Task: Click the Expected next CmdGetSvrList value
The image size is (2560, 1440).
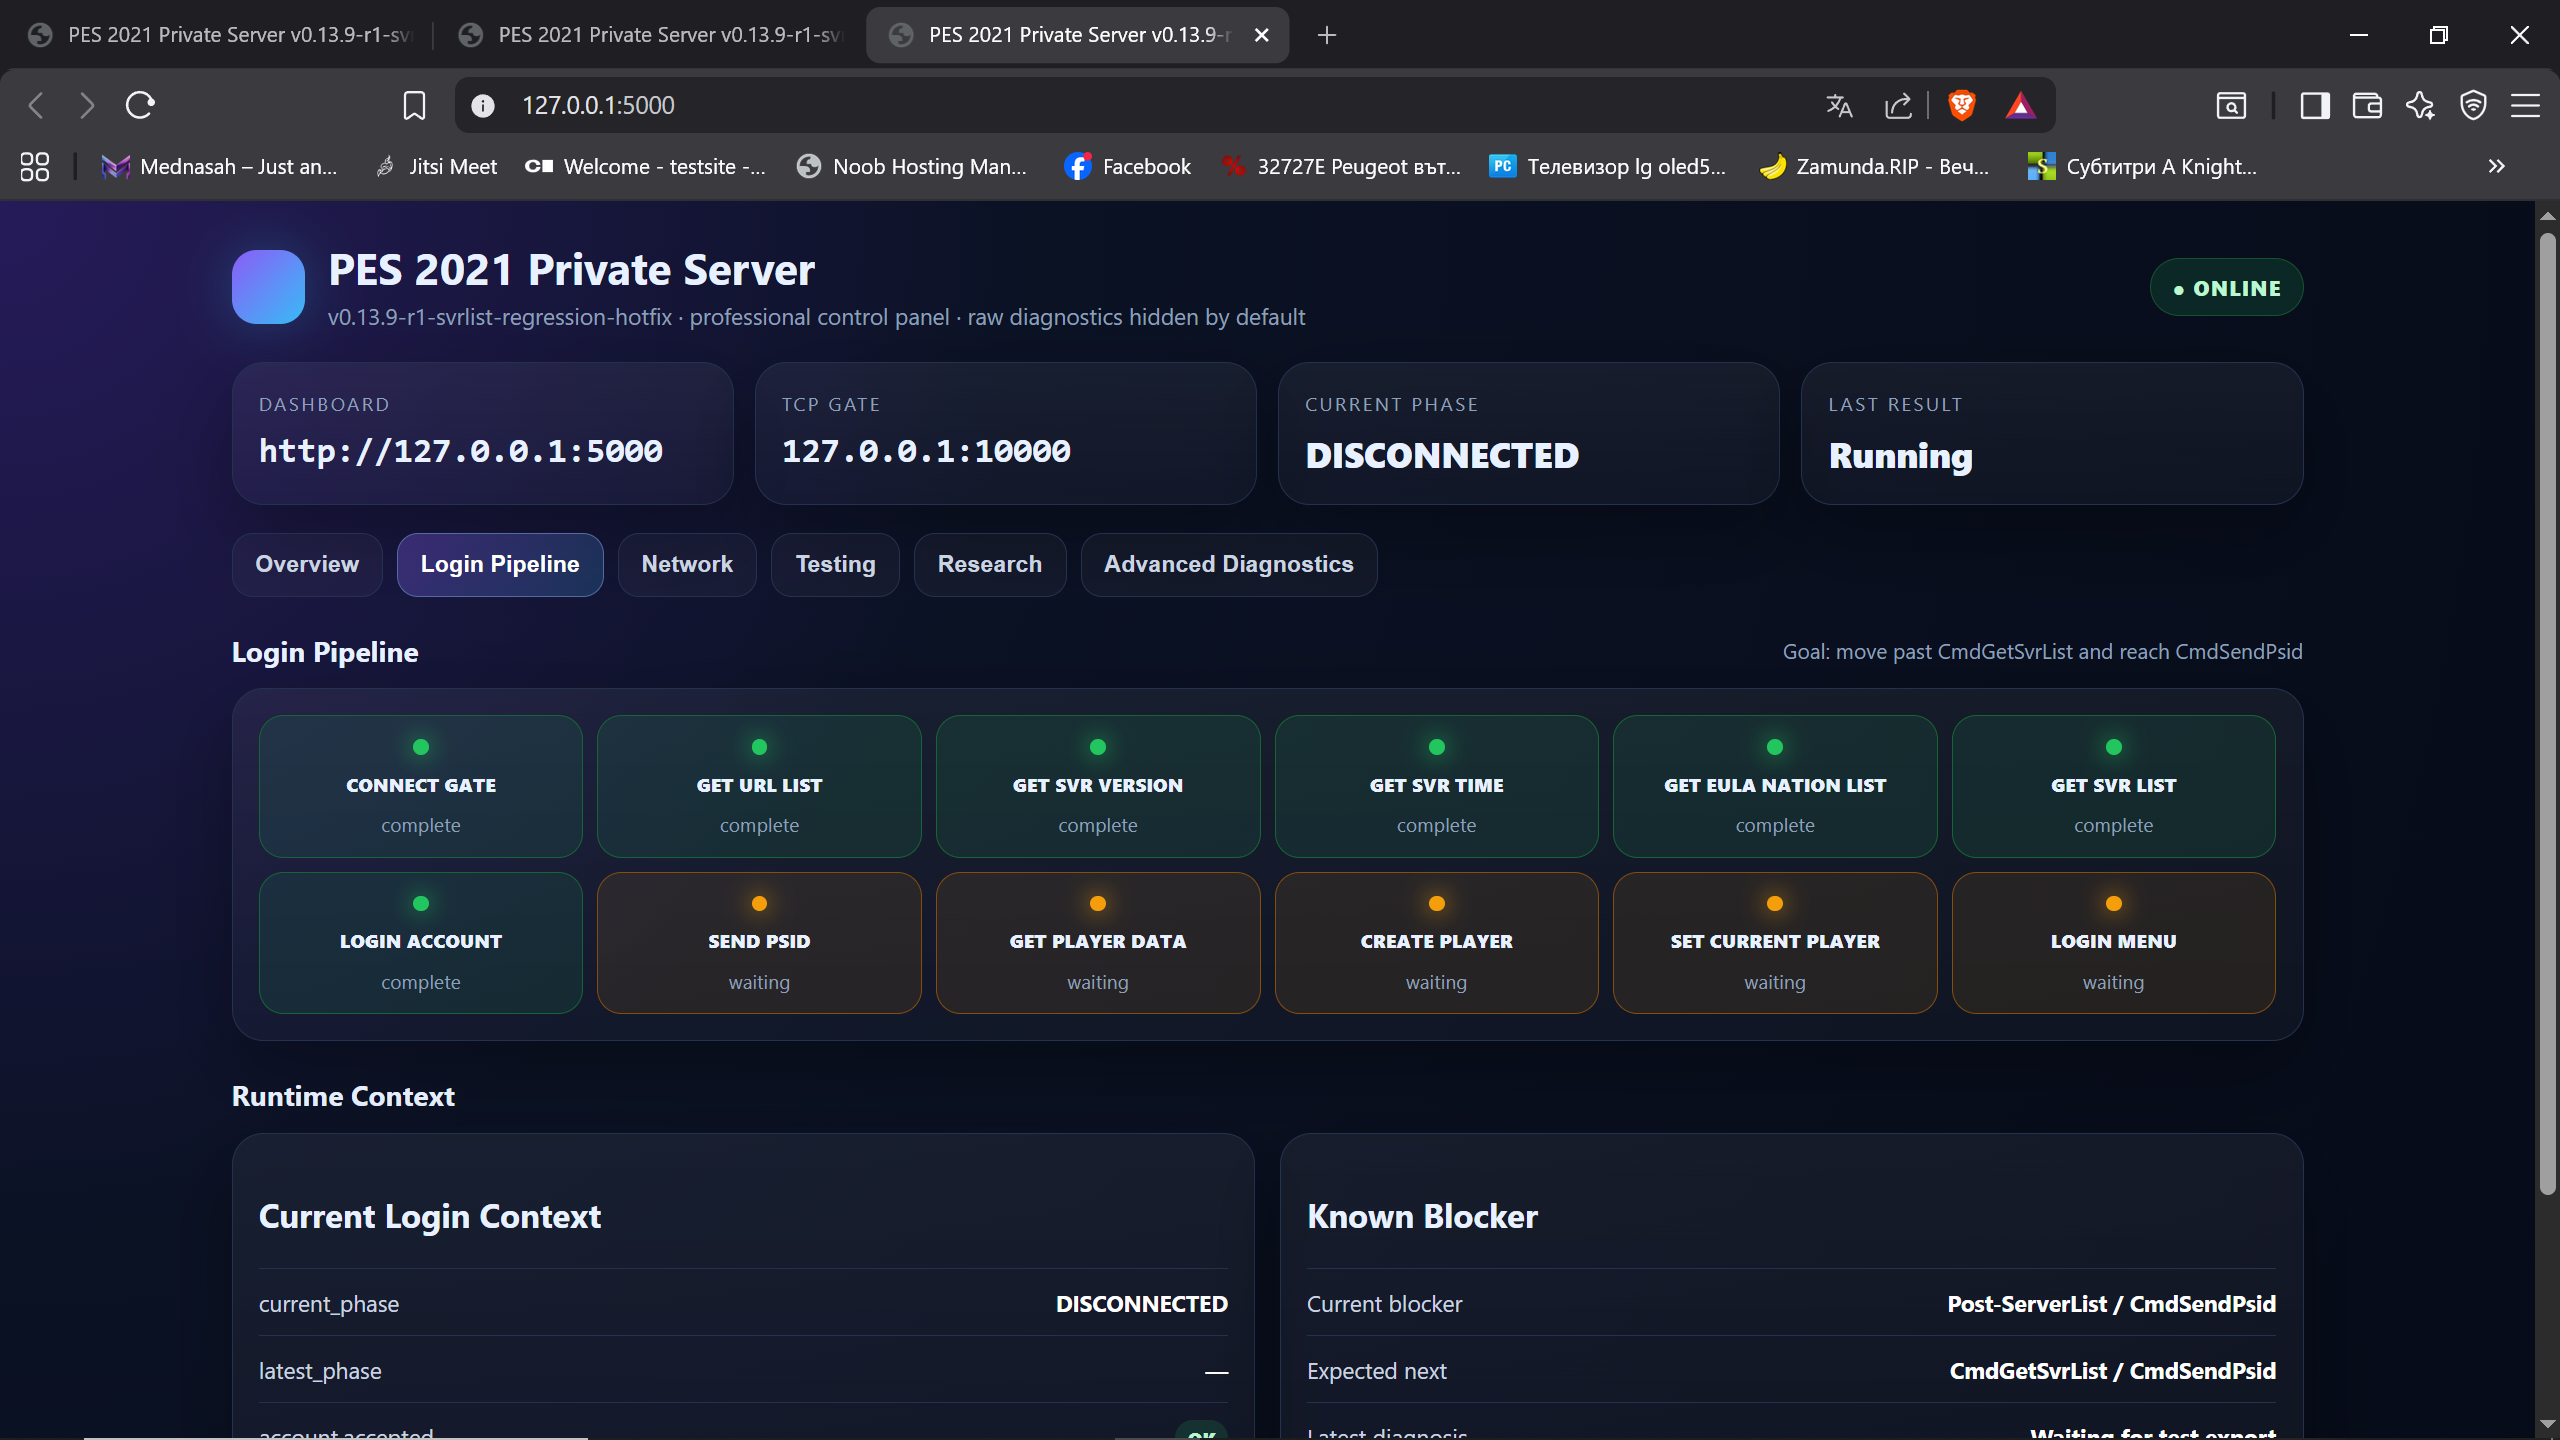Action: (x=2112, y=1371)
